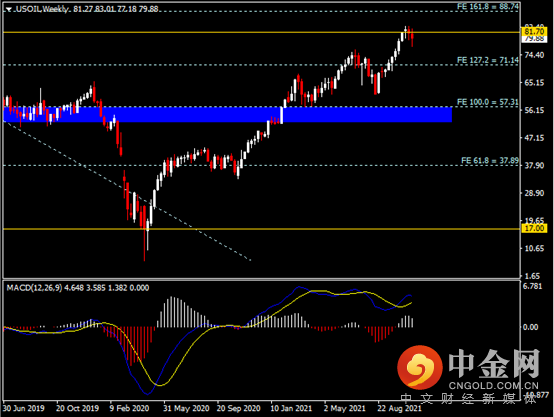Image resolution: width=554 pixels, height=417 pixels.
Task: Open the chart dropdown triangle beside USOIL
Action: click(x=8, y=10)
